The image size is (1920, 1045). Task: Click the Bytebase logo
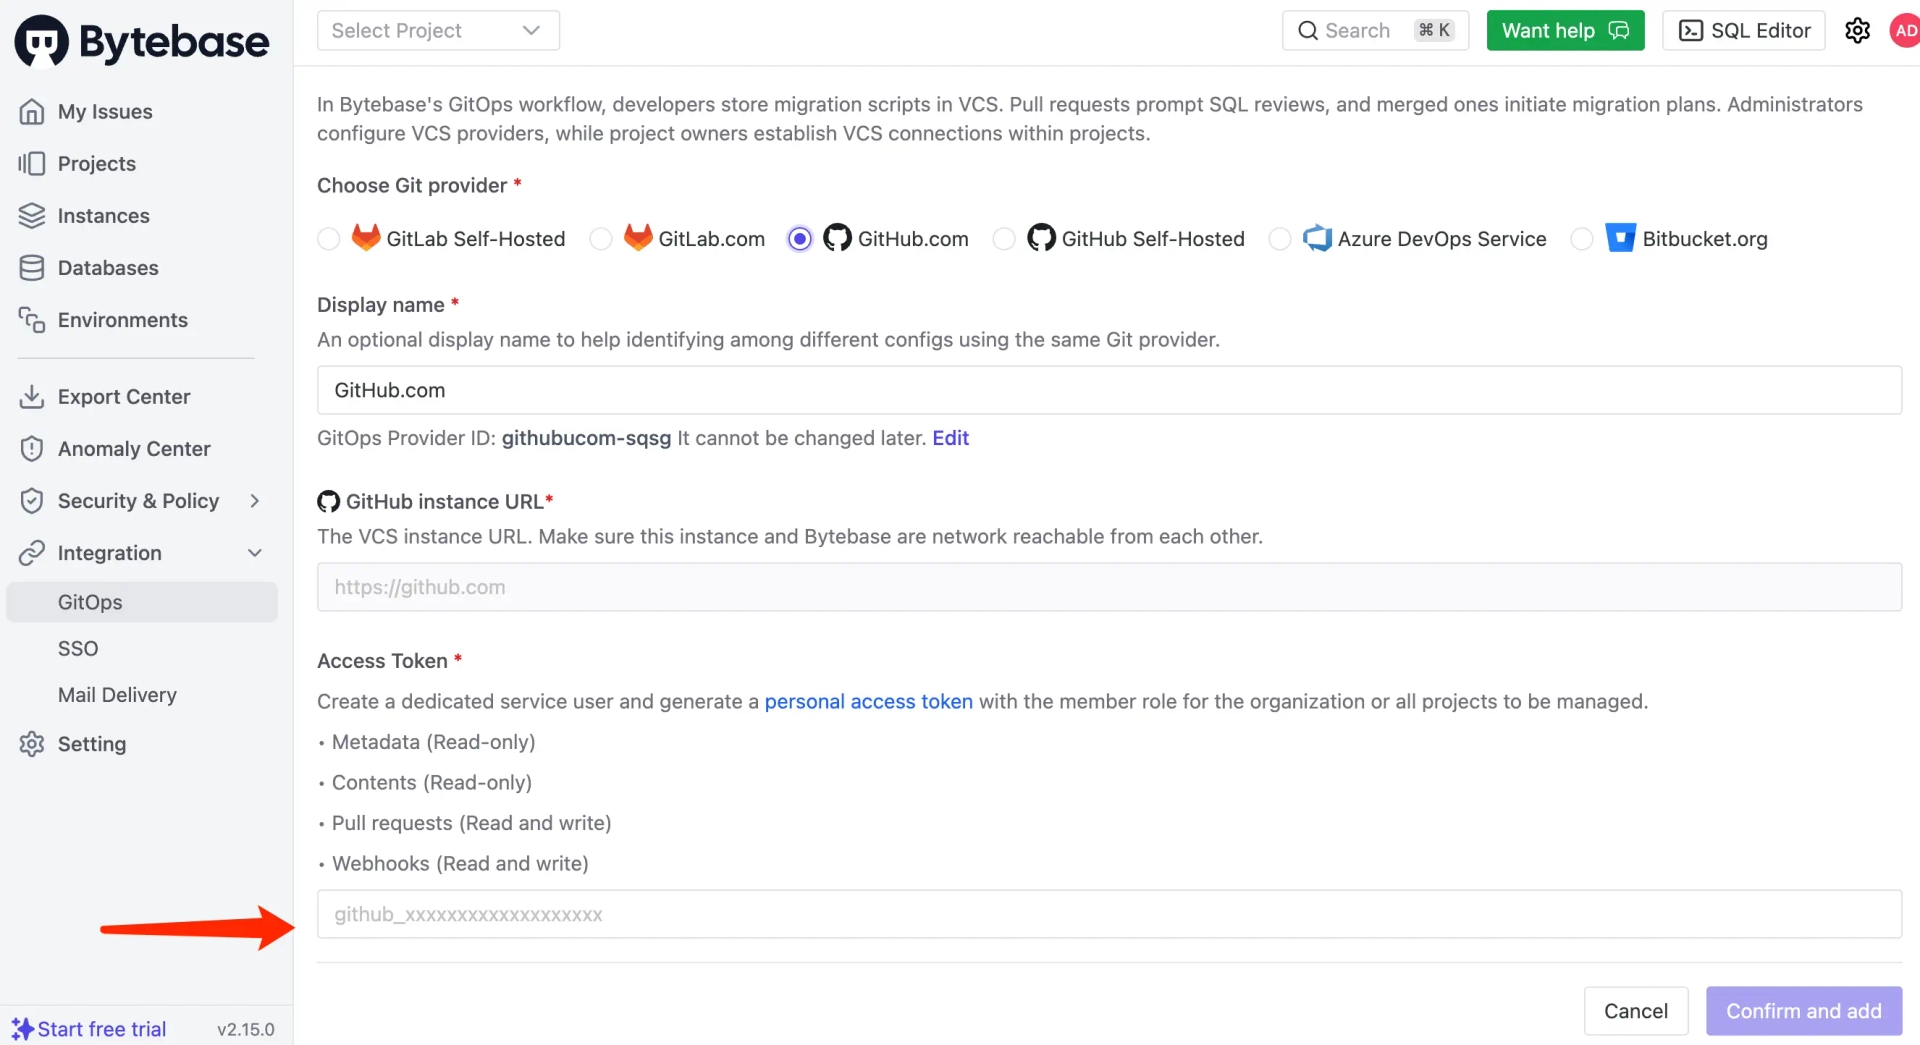coord(142,41)
